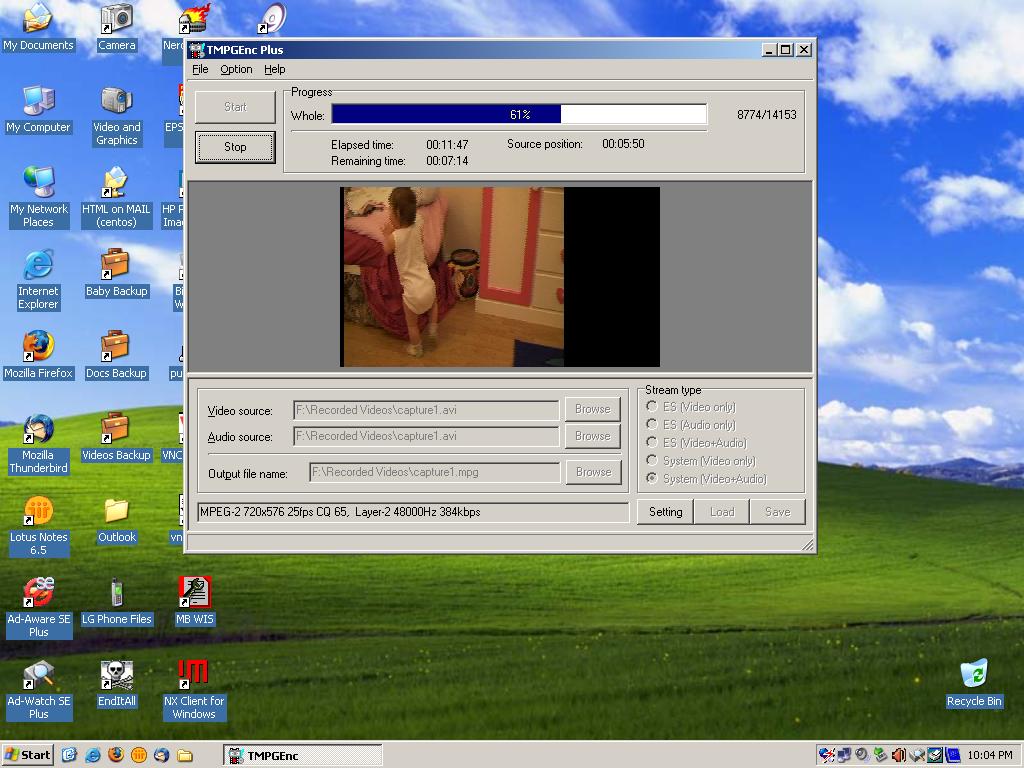Open the Outlook folder on the desktop
Image resolution: width=1024 pixels, height=768 pixels.
pyautogui.click(x=117, y=520)
